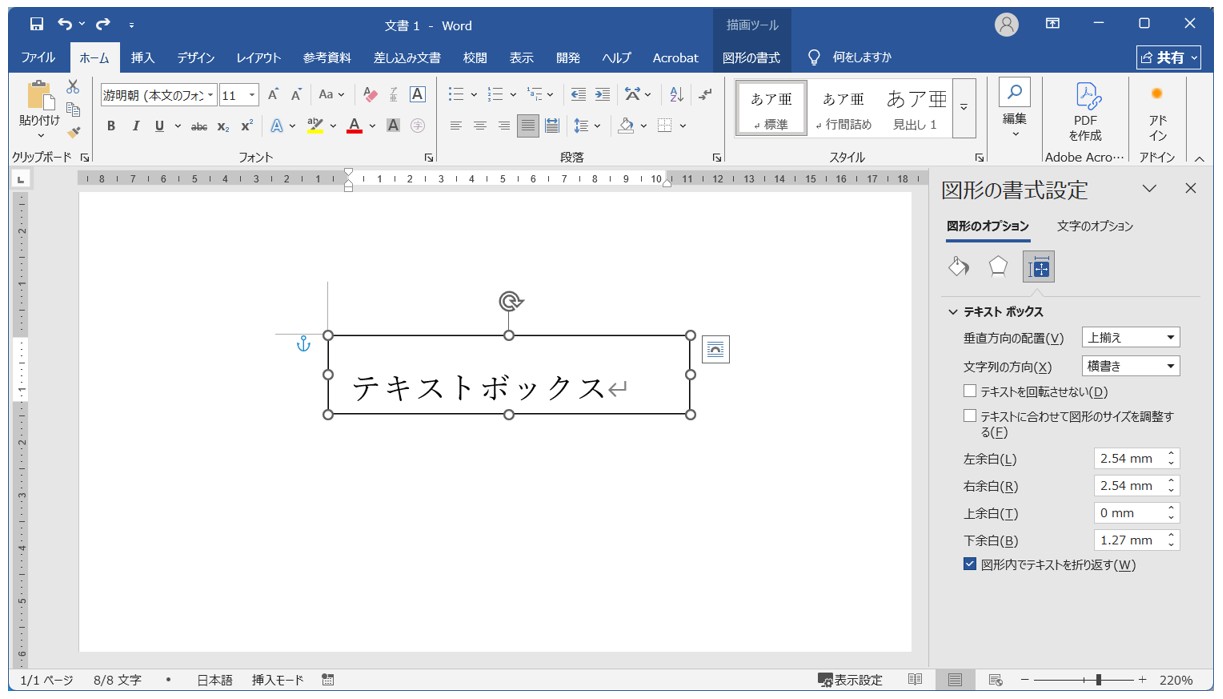Viewport: 1223px width, 699px height.
Task: Switch to web layout view in status bar
Action: 995,680
